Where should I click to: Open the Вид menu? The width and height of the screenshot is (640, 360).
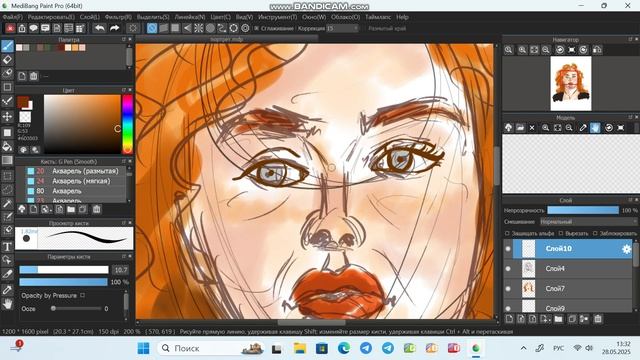(x=244, y=17)
